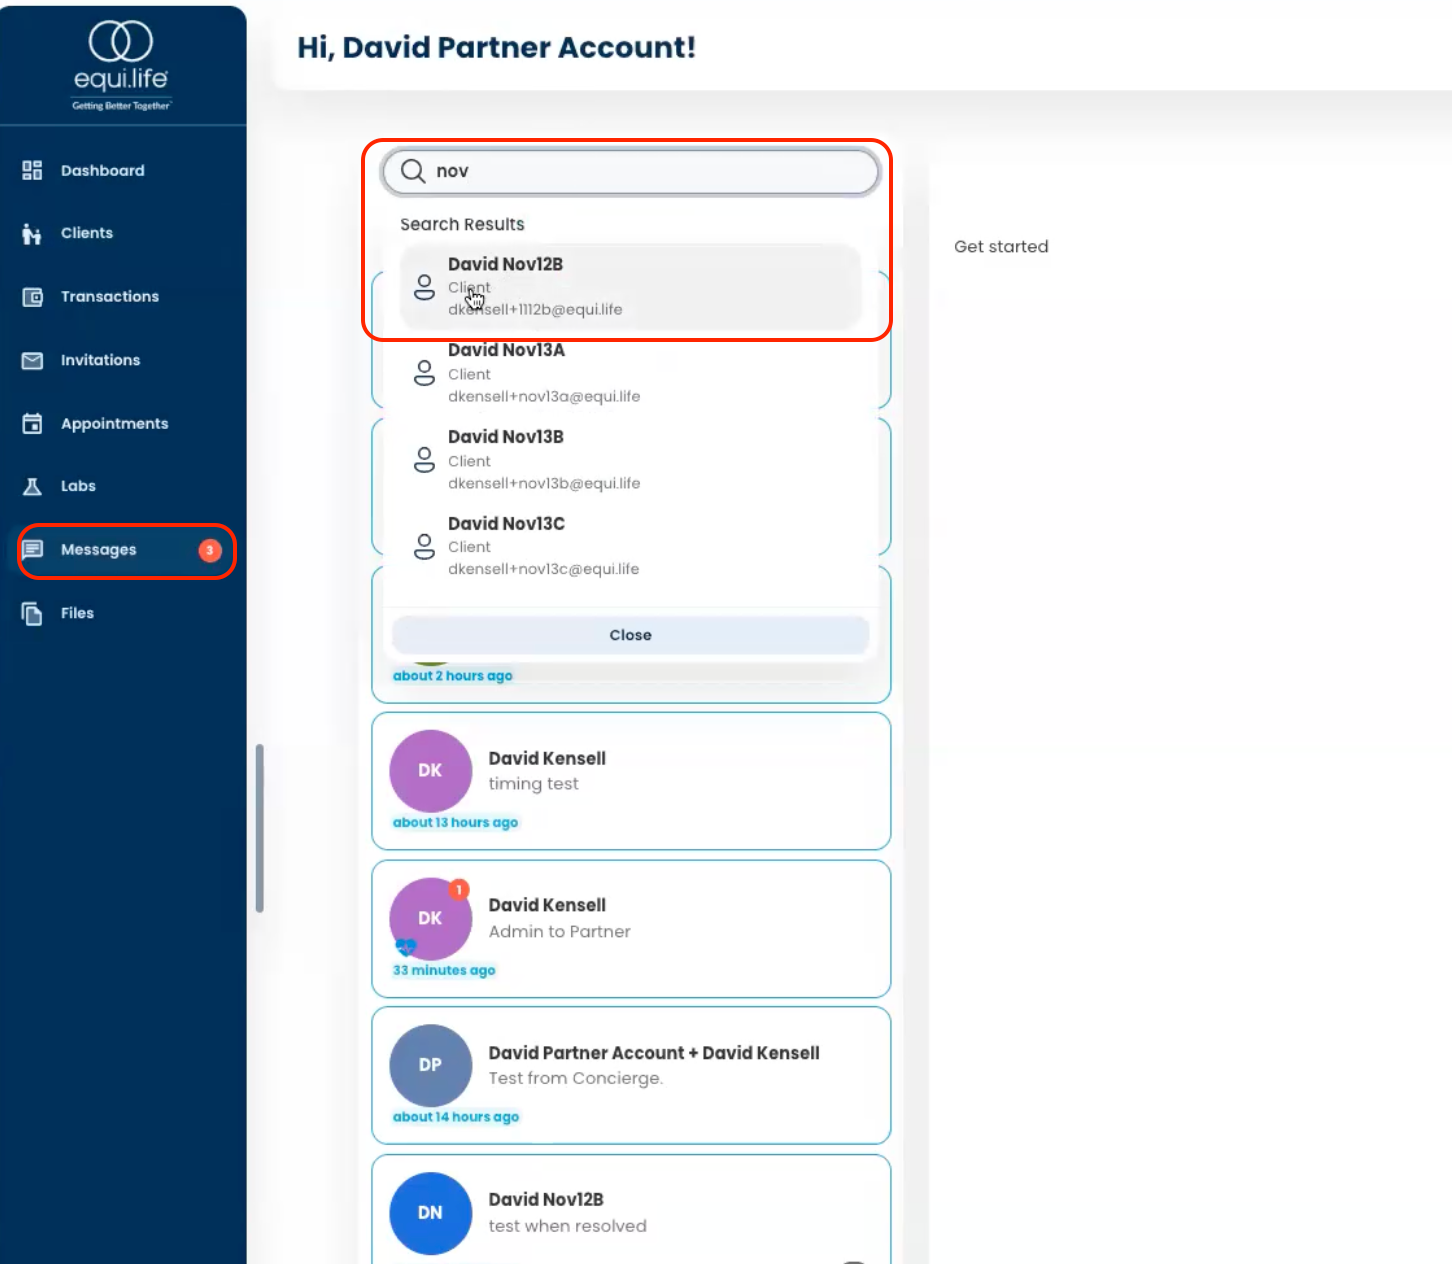Open the 'Admin to Partner' conversation
This screenshot has width=1452, height=1264.
[x=630, y=928]
